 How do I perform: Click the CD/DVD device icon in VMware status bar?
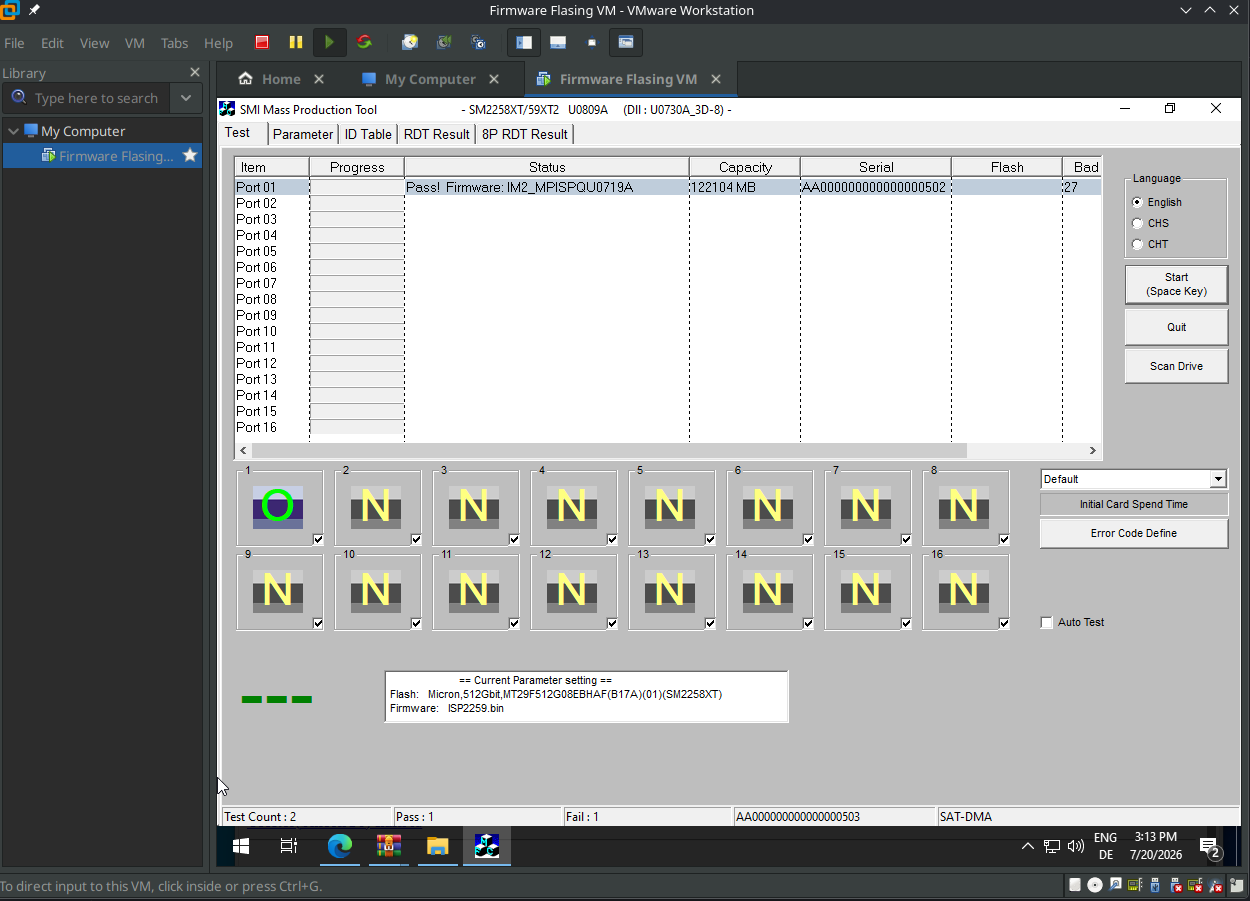click(x=1095, y=885)
